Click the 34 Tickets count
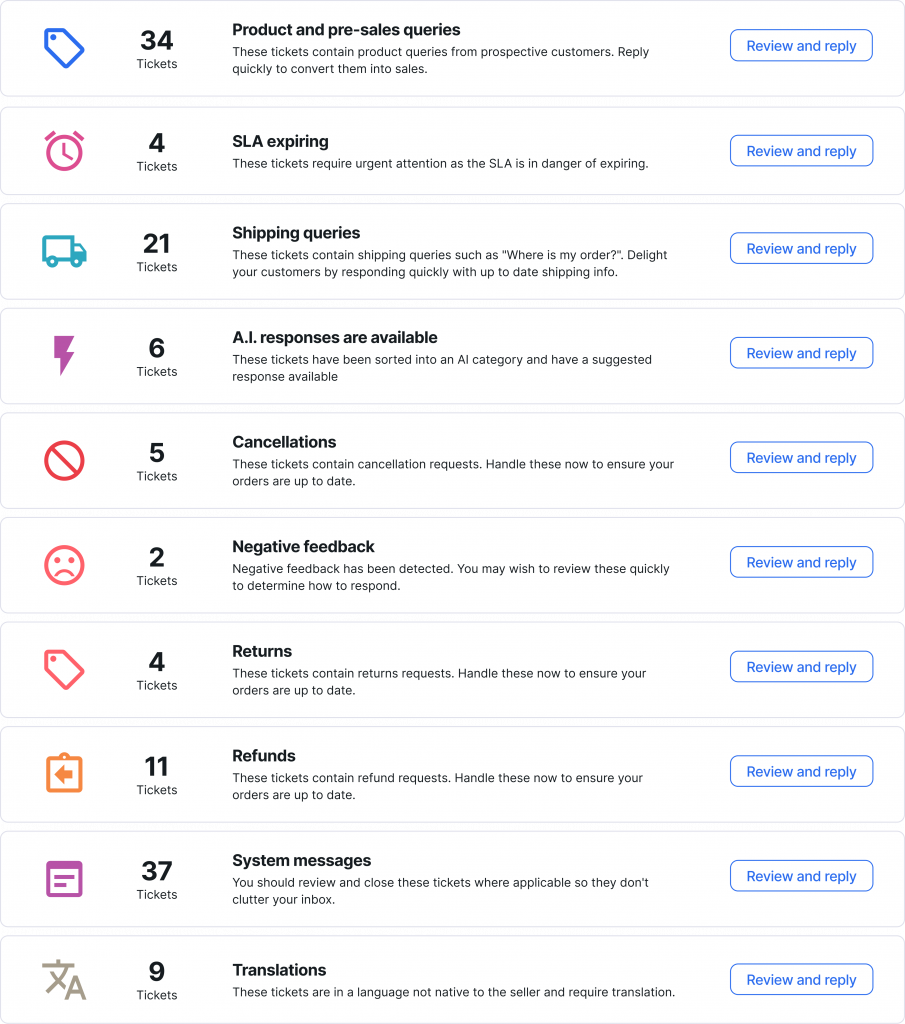The image size is (905, 1024). pos(157,48)
